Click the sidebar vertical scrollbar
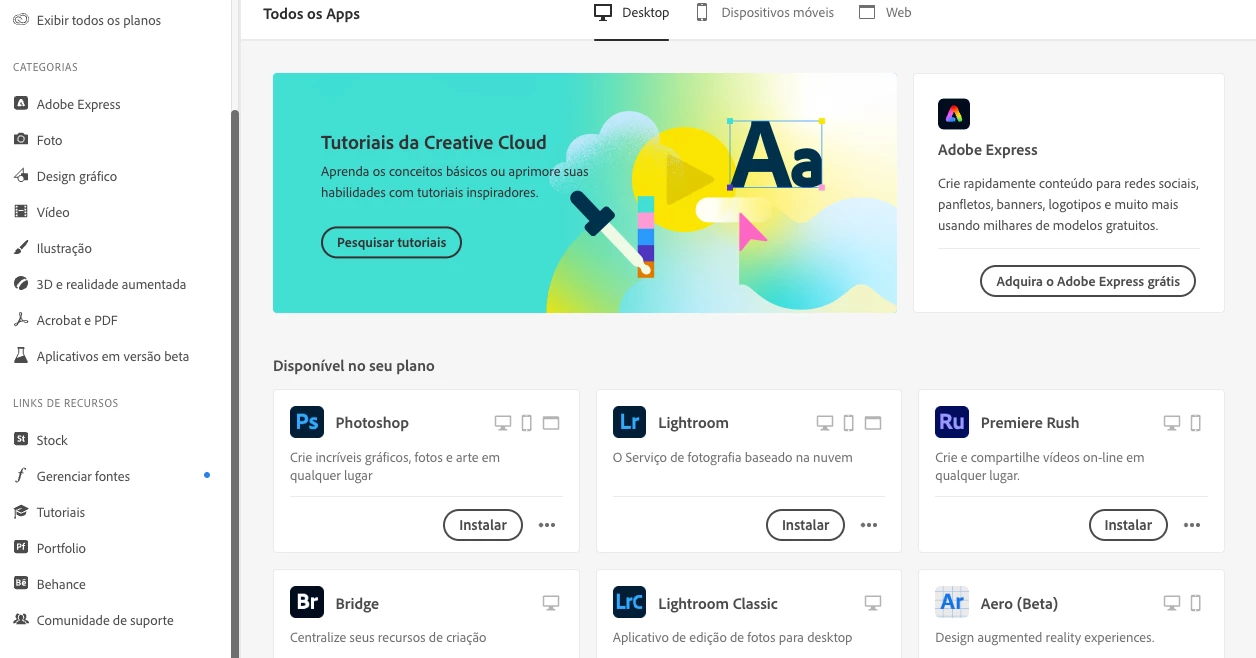Image resolution: width=1256 pixels, height=658 pixels. (236, 383)
